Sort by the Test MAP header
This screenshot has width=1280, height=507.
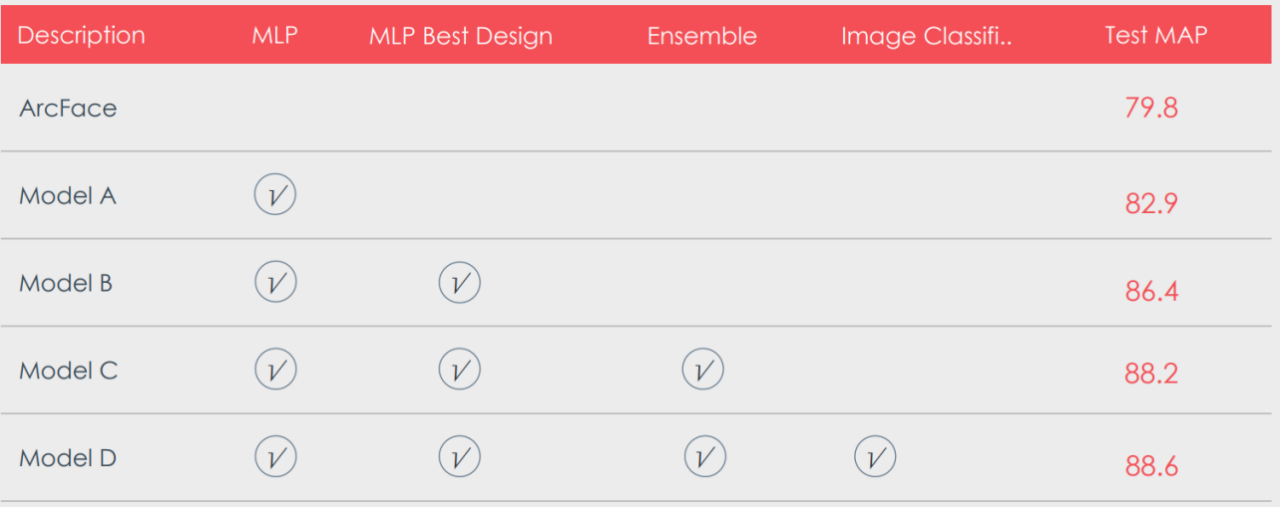[x=1156, y=35]
